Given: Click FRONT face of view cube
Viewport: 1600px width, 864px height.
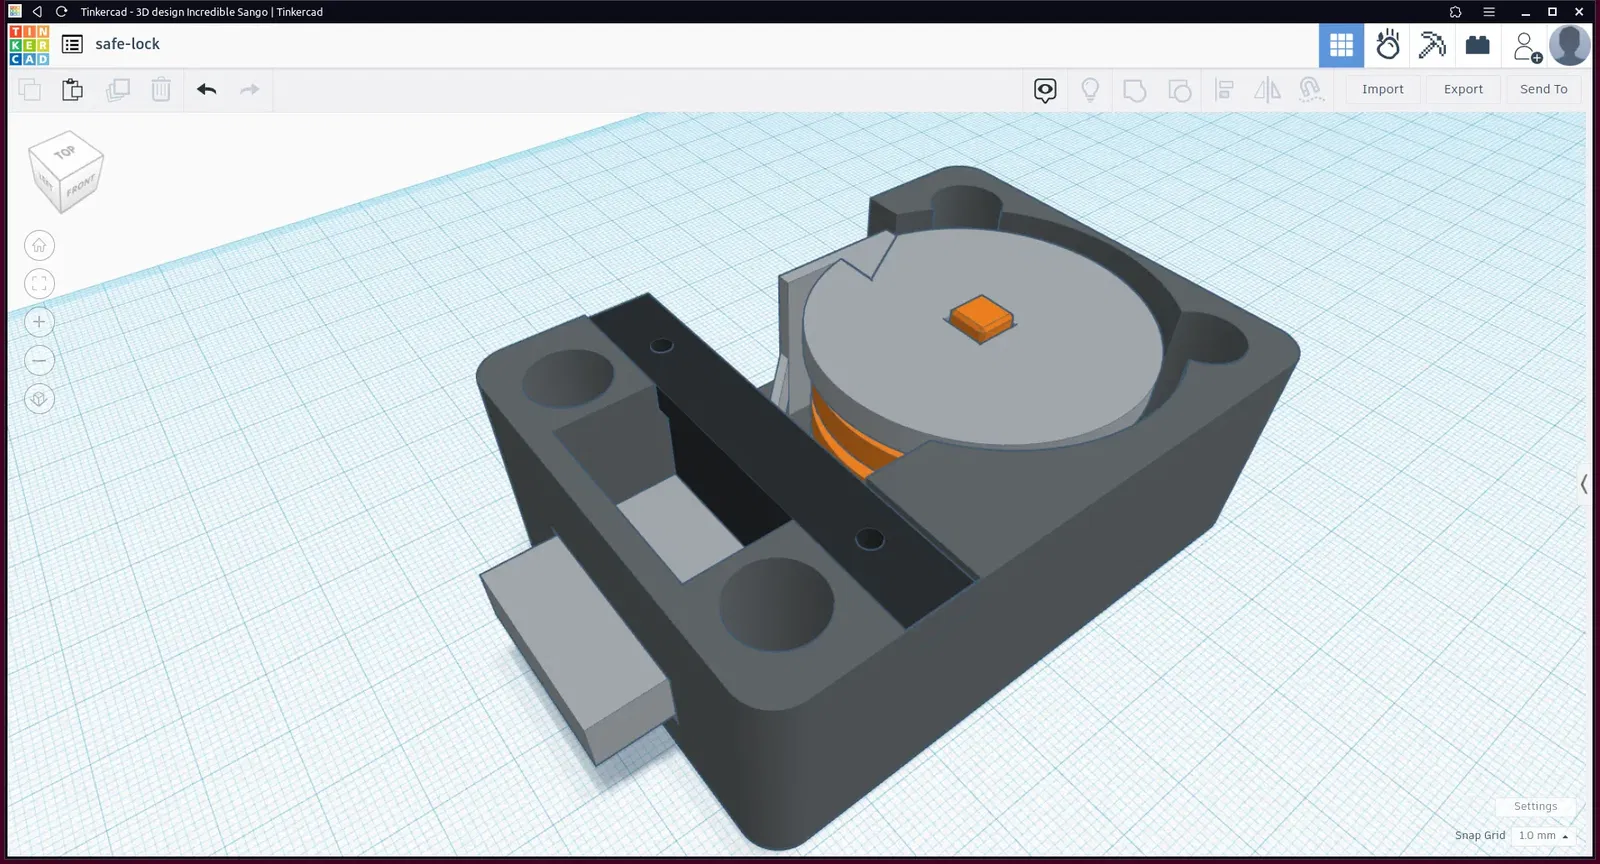Looking at the screenshot, I should click(82, 186).
